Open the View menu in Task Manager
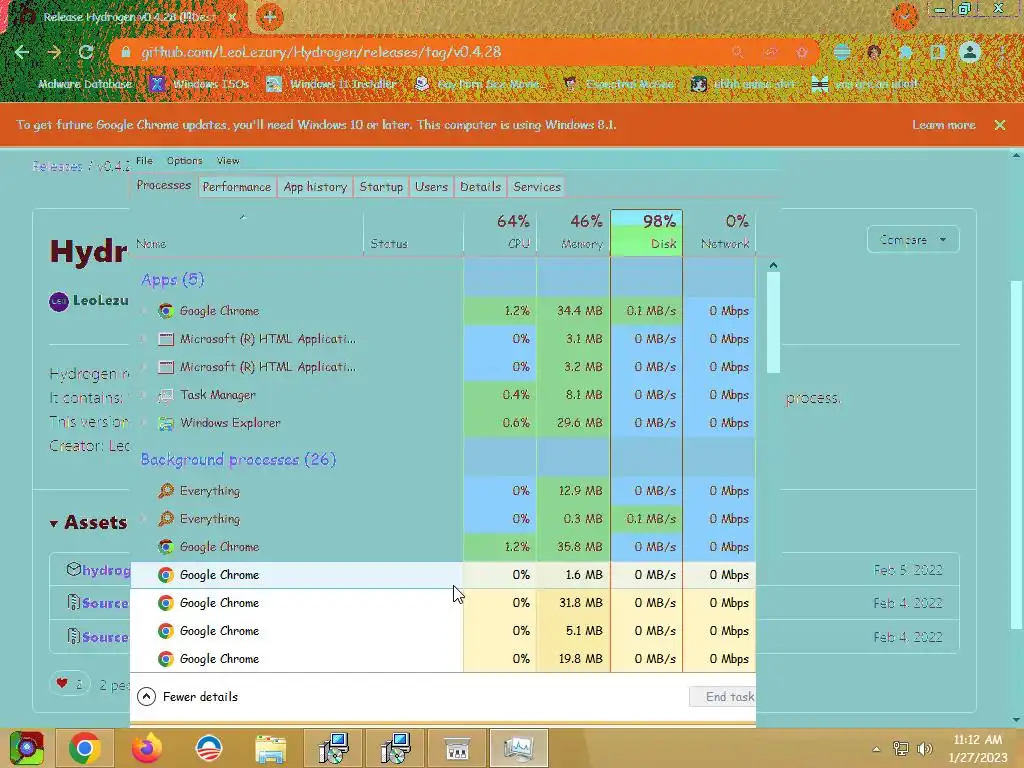 point(228,161)
